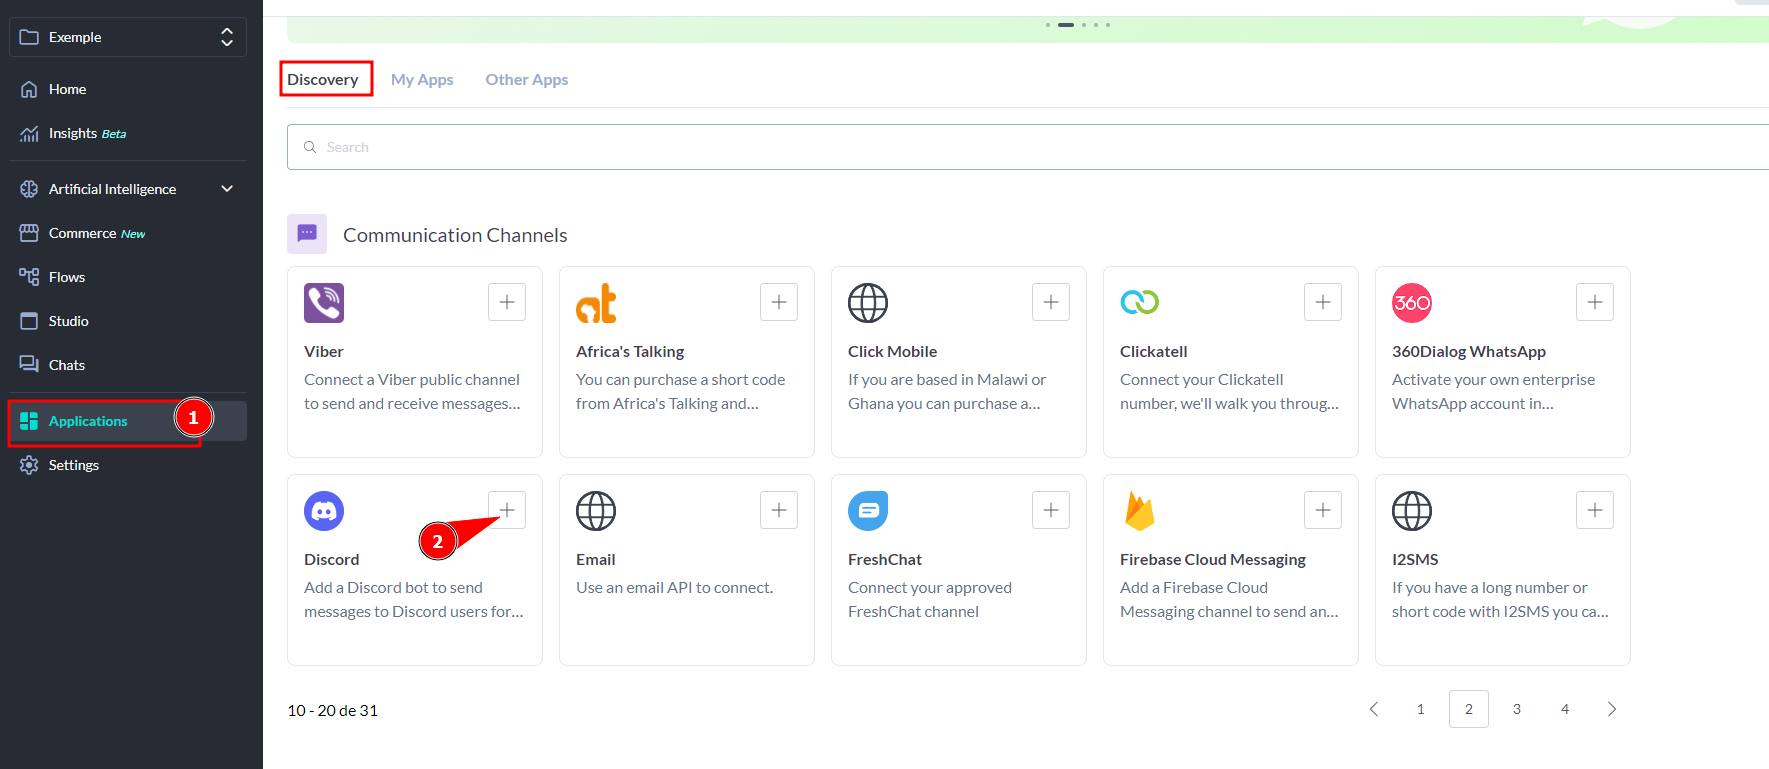Add FreshChat channel via plus button
The height and width of the screenshot is (769, 1769).
pos(1051,510)
